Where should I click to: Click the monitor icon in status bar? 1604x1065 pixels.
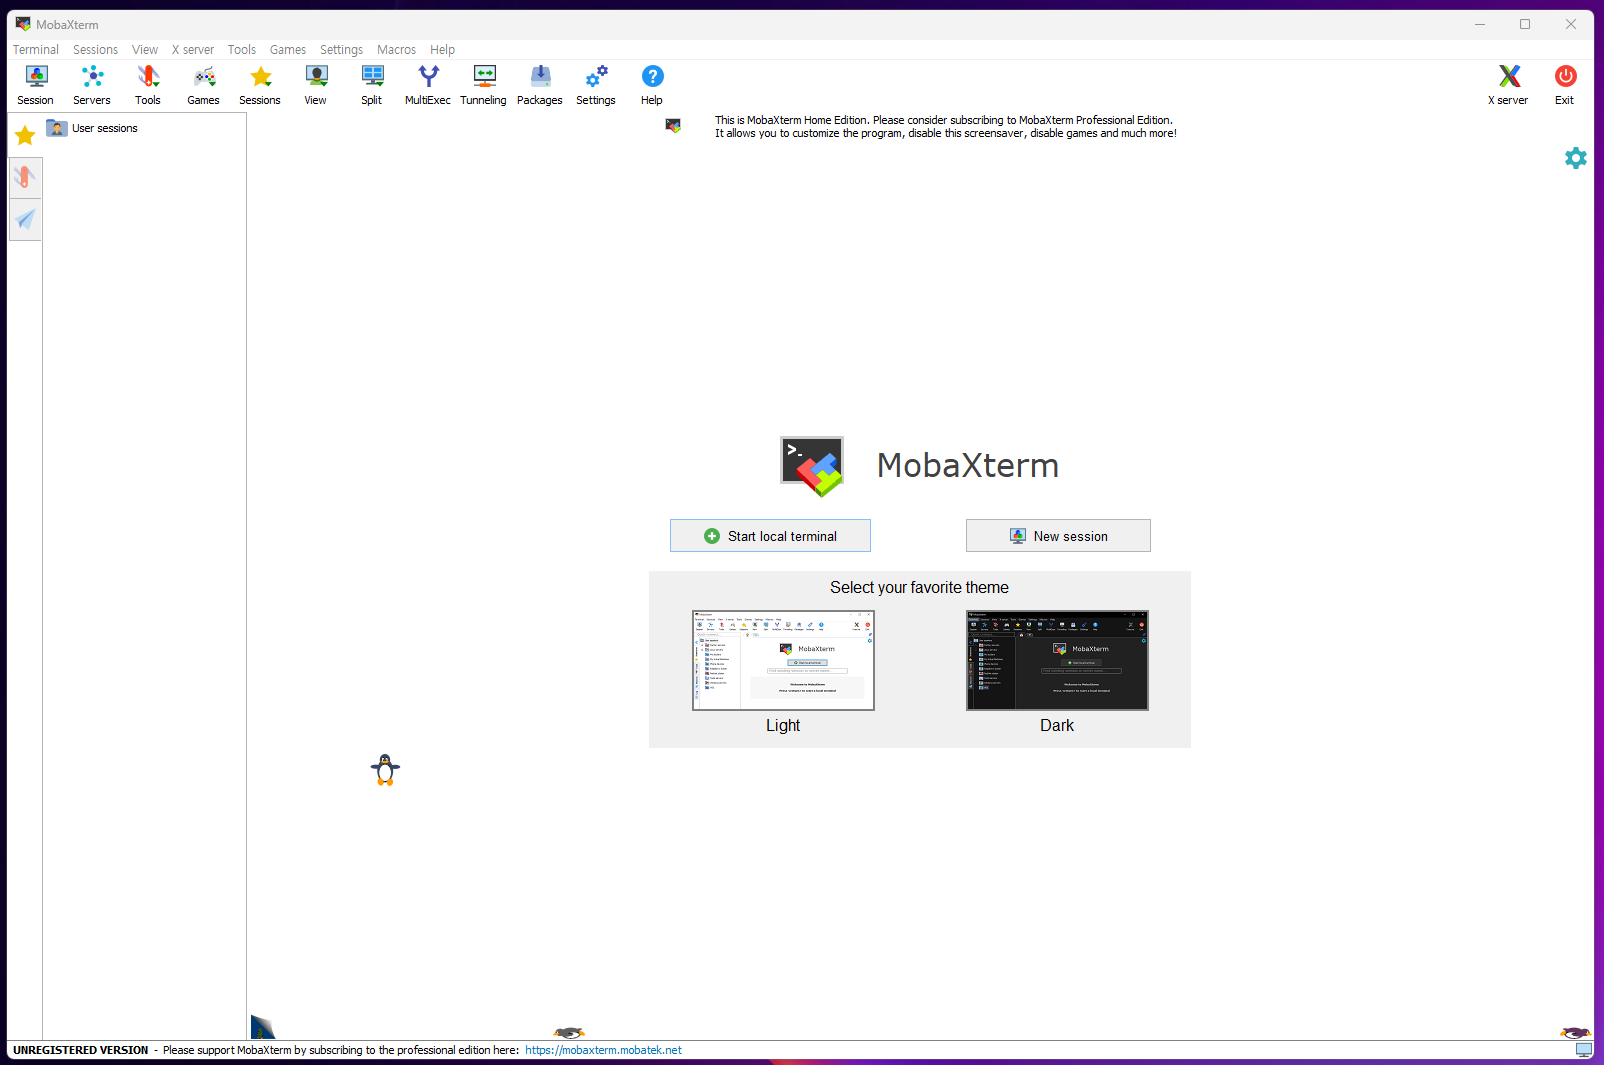[x=1584, y=1050]
